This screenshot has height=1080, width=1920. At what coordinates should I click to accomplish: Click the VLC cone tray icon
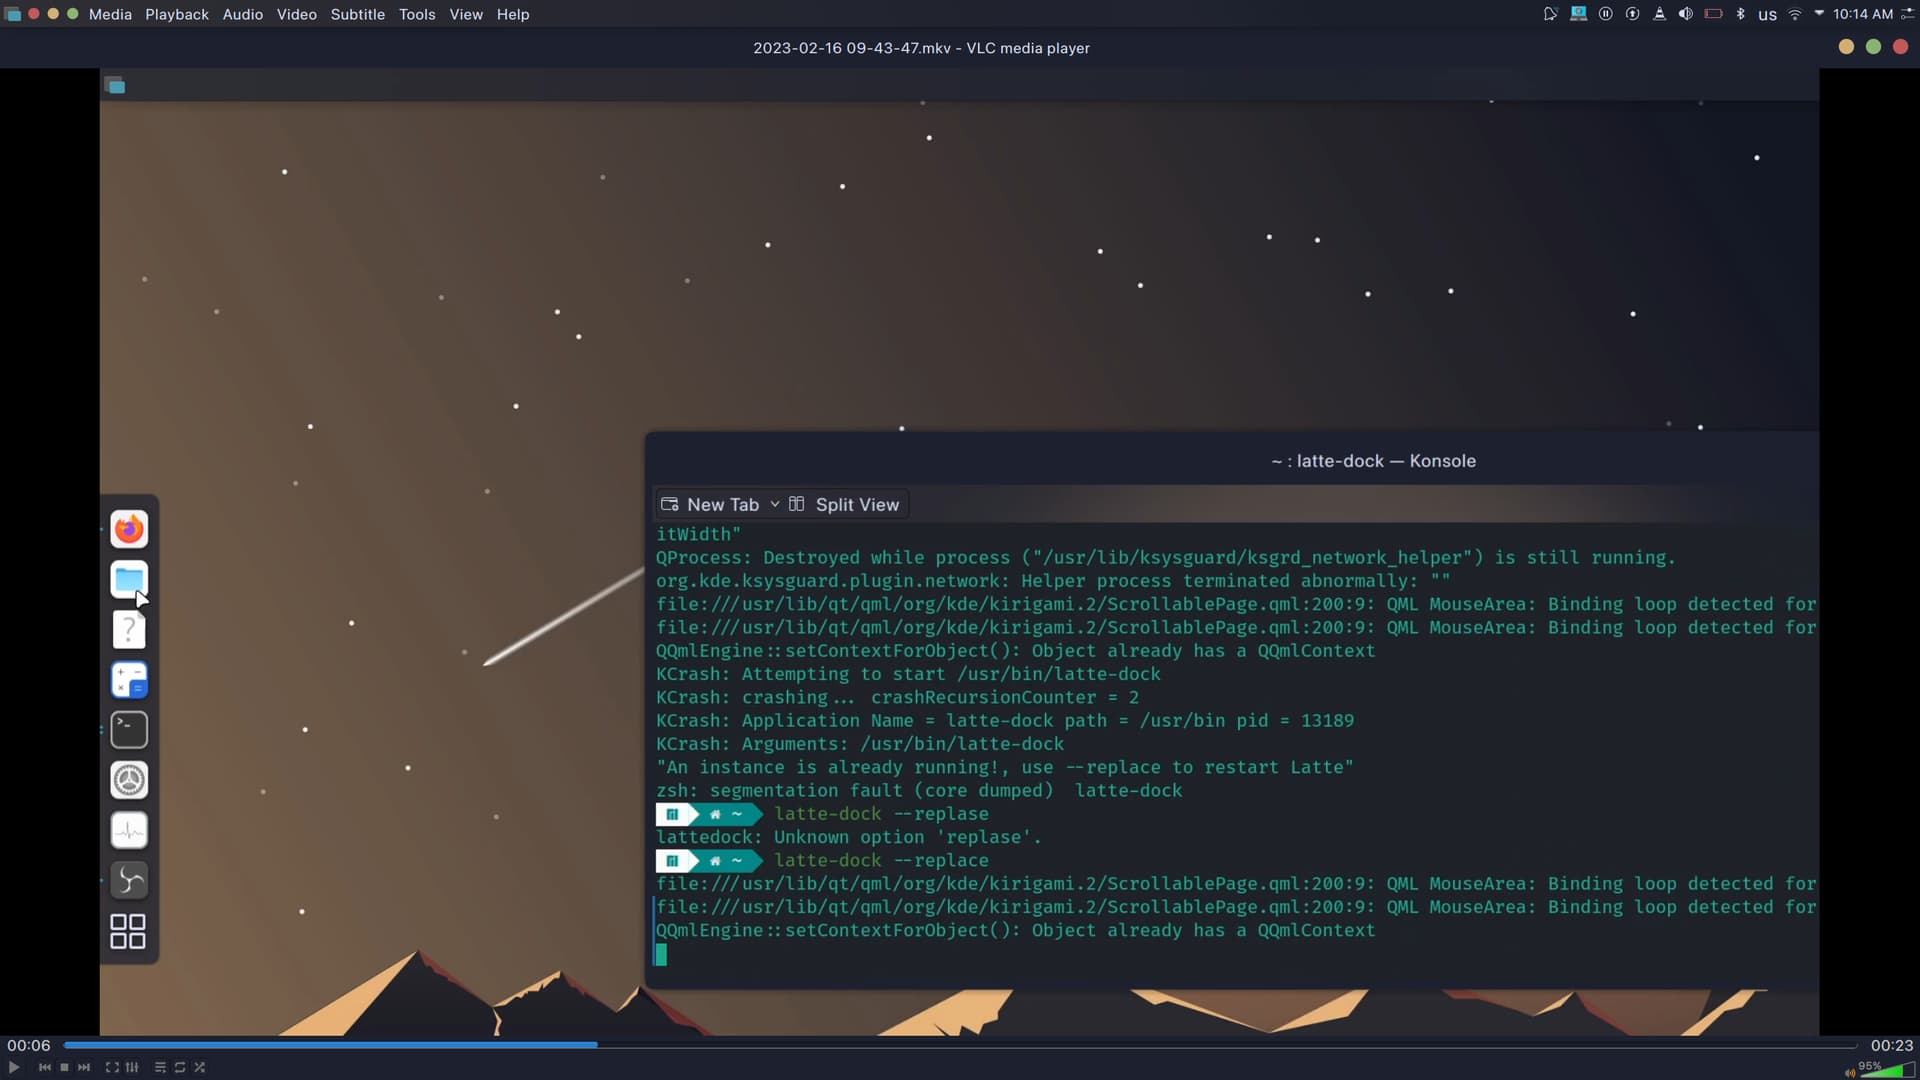[x=1659, y=14]
